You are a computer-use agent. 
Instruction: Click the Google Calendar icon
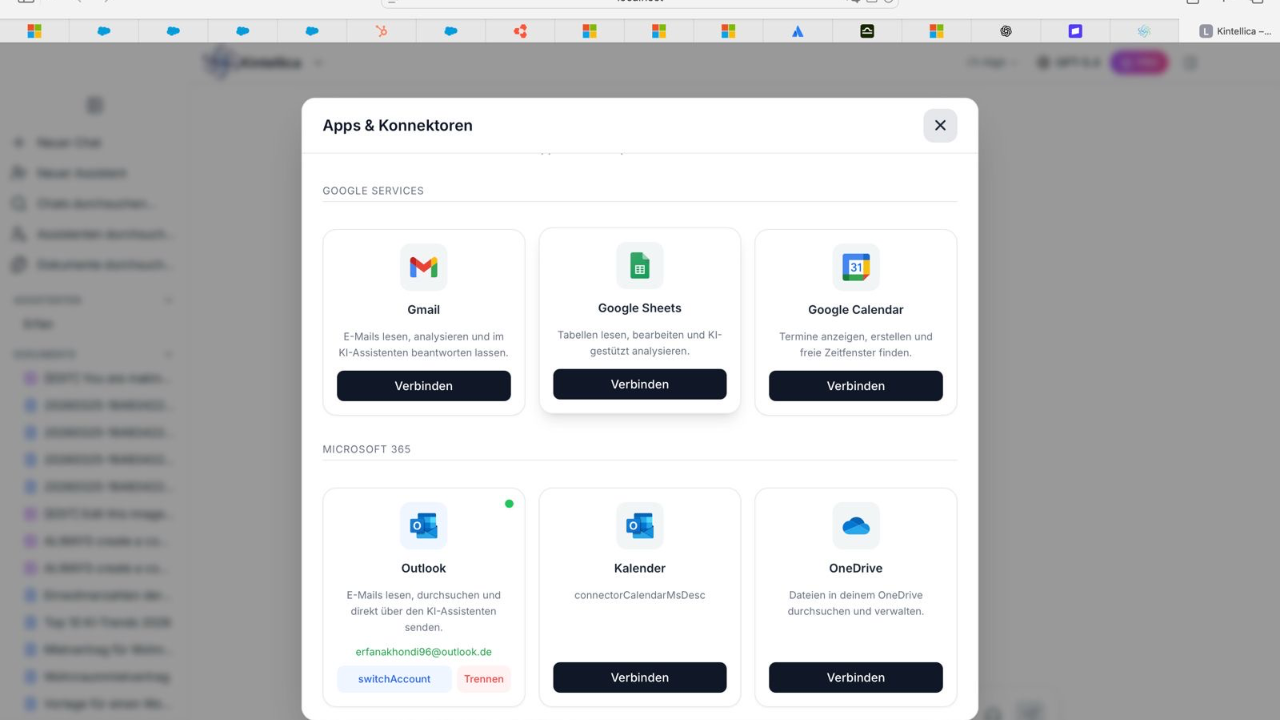coord(856,267)
